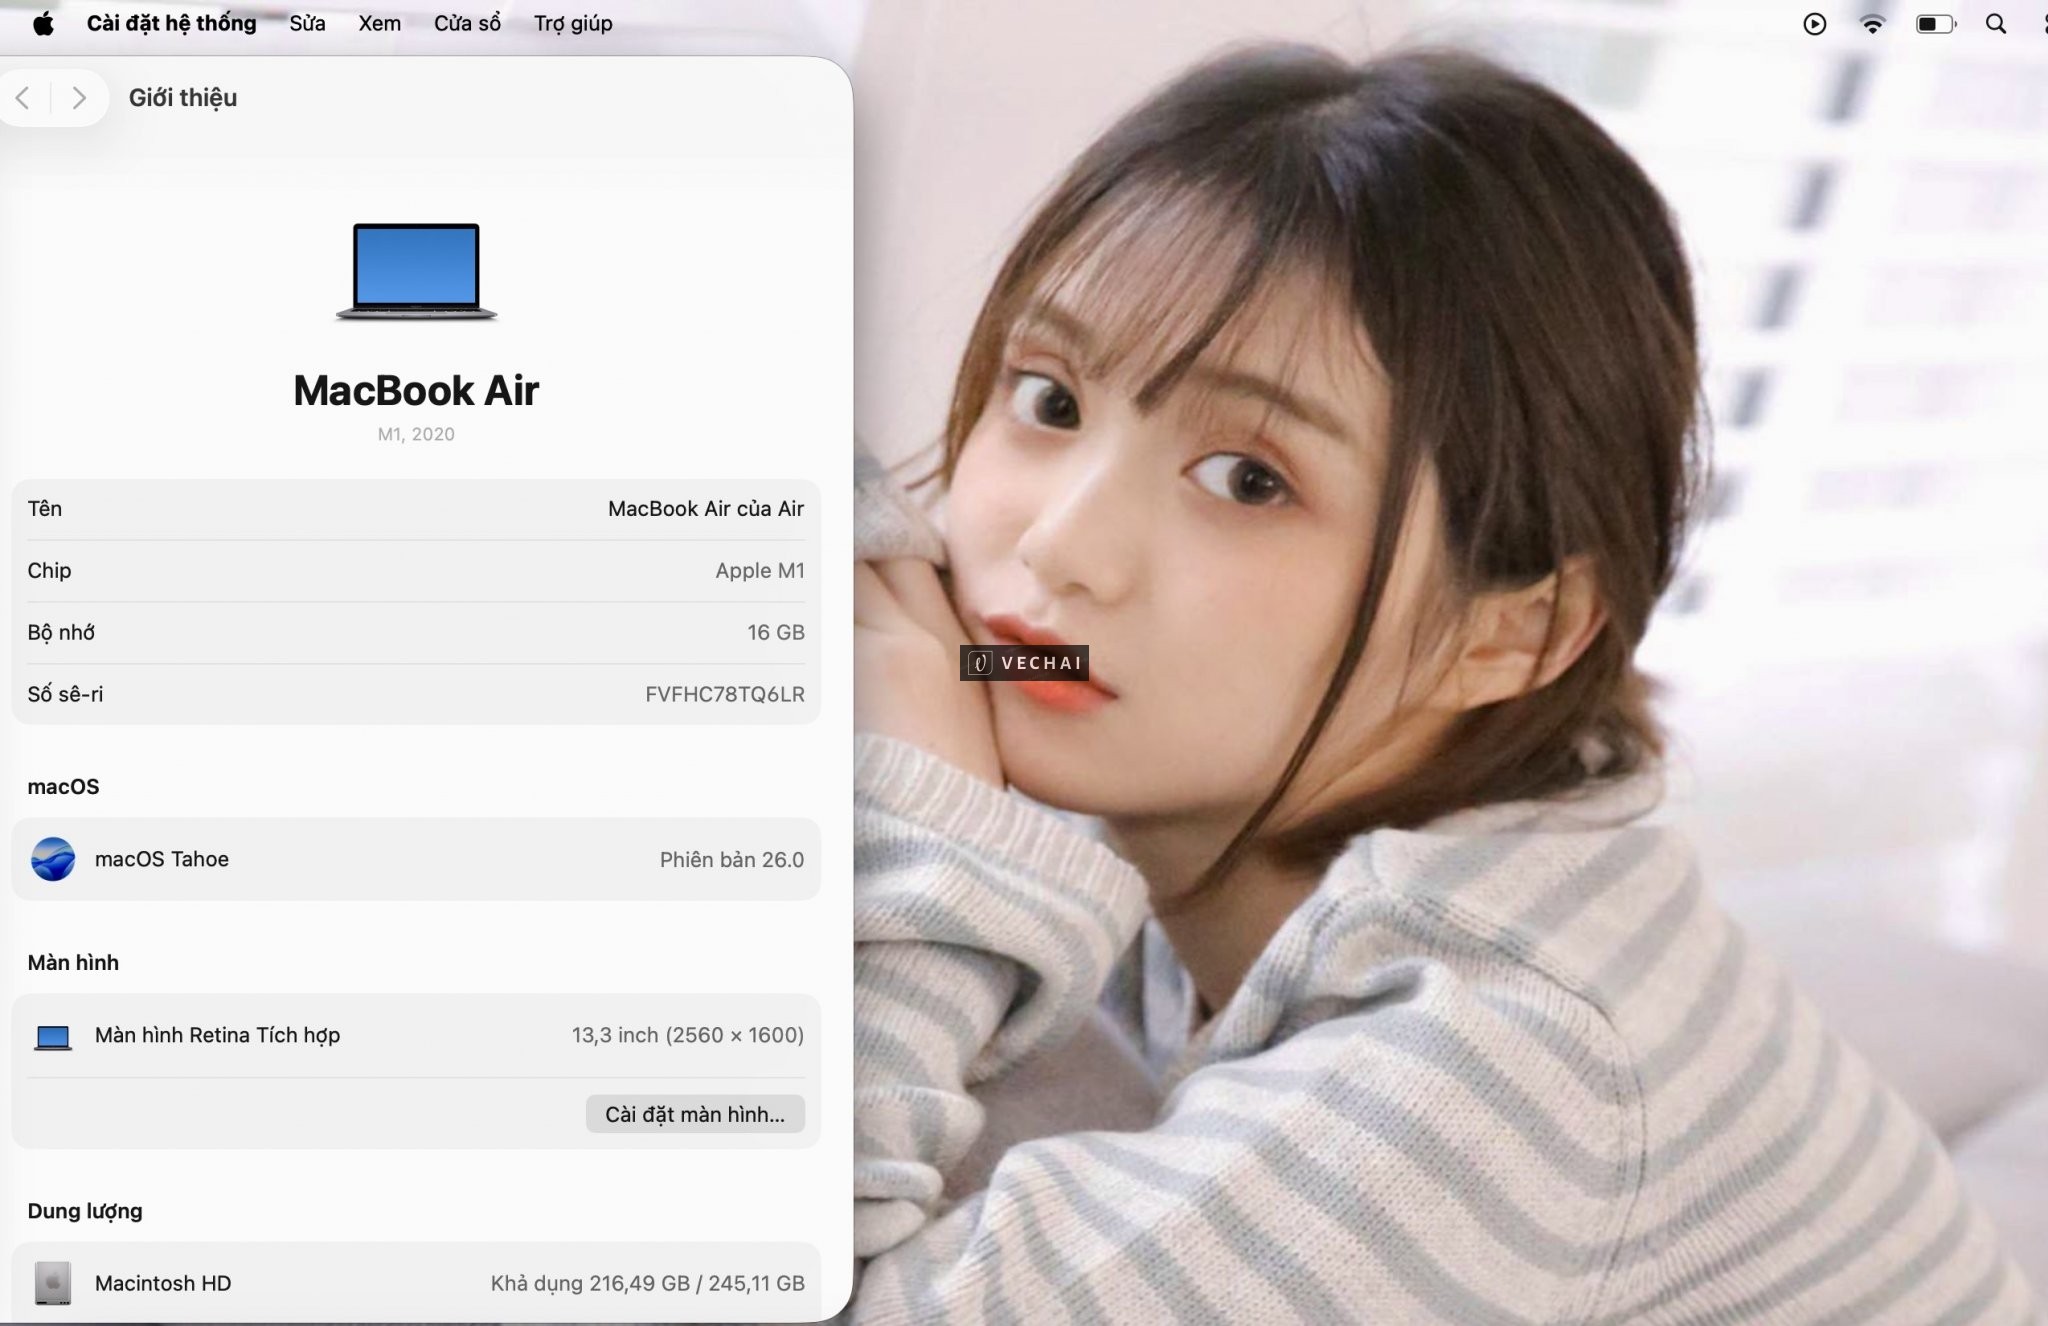Select the 13,3 inch (2560 × 1600) text

click(x=688, y=1035)
